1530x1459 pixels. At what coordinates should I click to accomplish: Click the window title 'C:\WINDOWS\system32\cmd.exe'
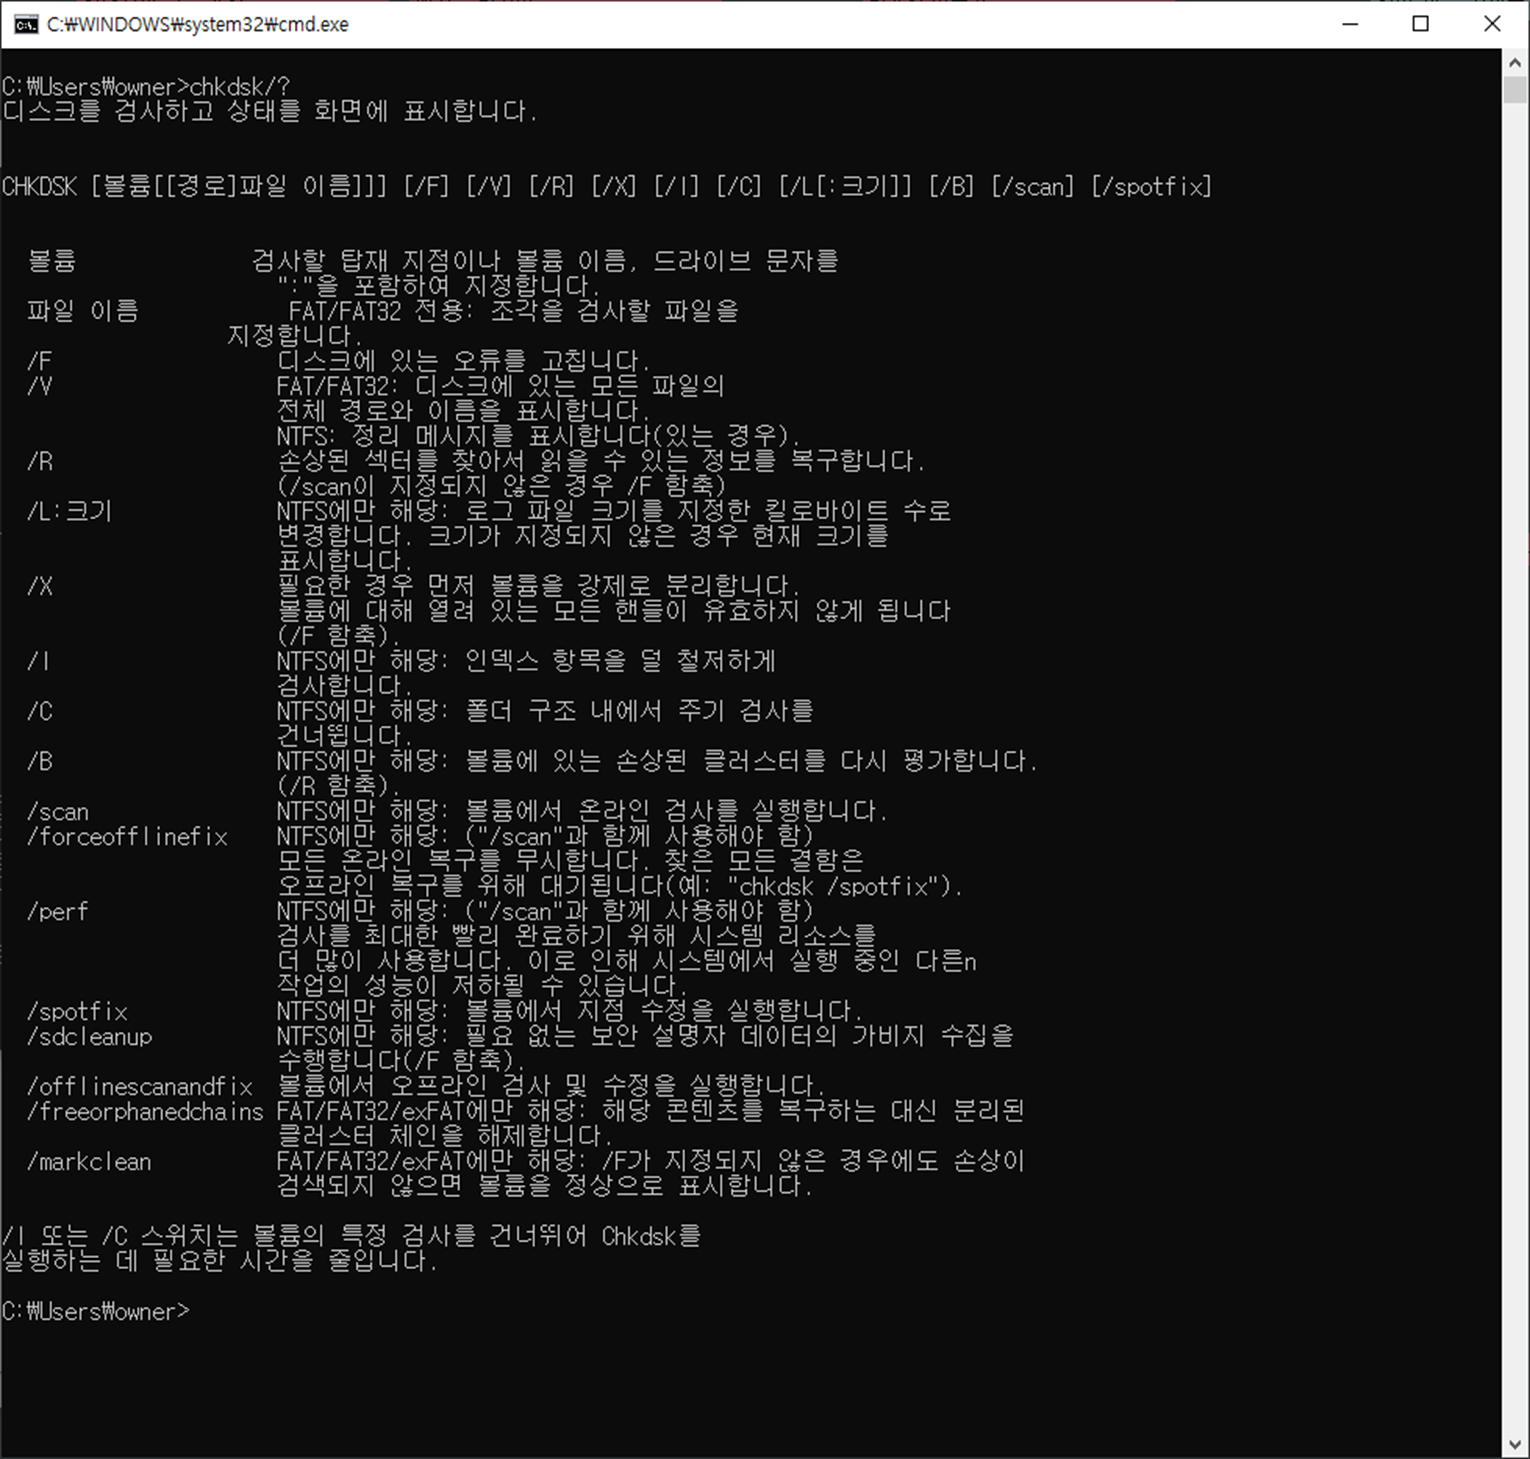click(198, 24)
